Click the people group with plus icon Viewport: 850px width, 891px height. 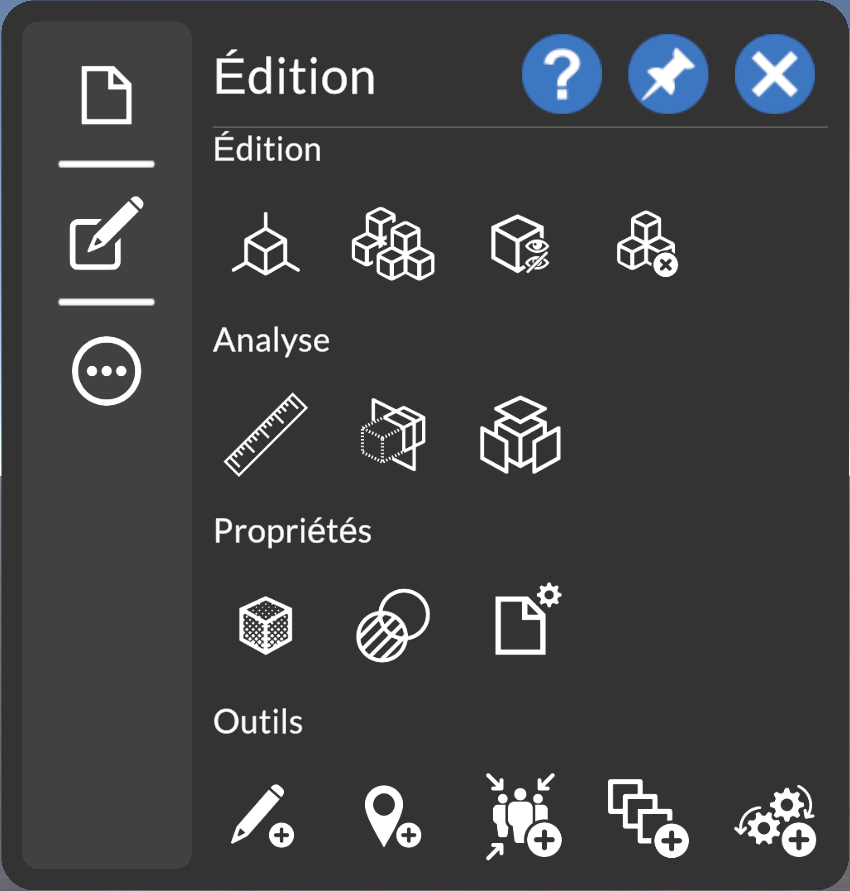522,817
